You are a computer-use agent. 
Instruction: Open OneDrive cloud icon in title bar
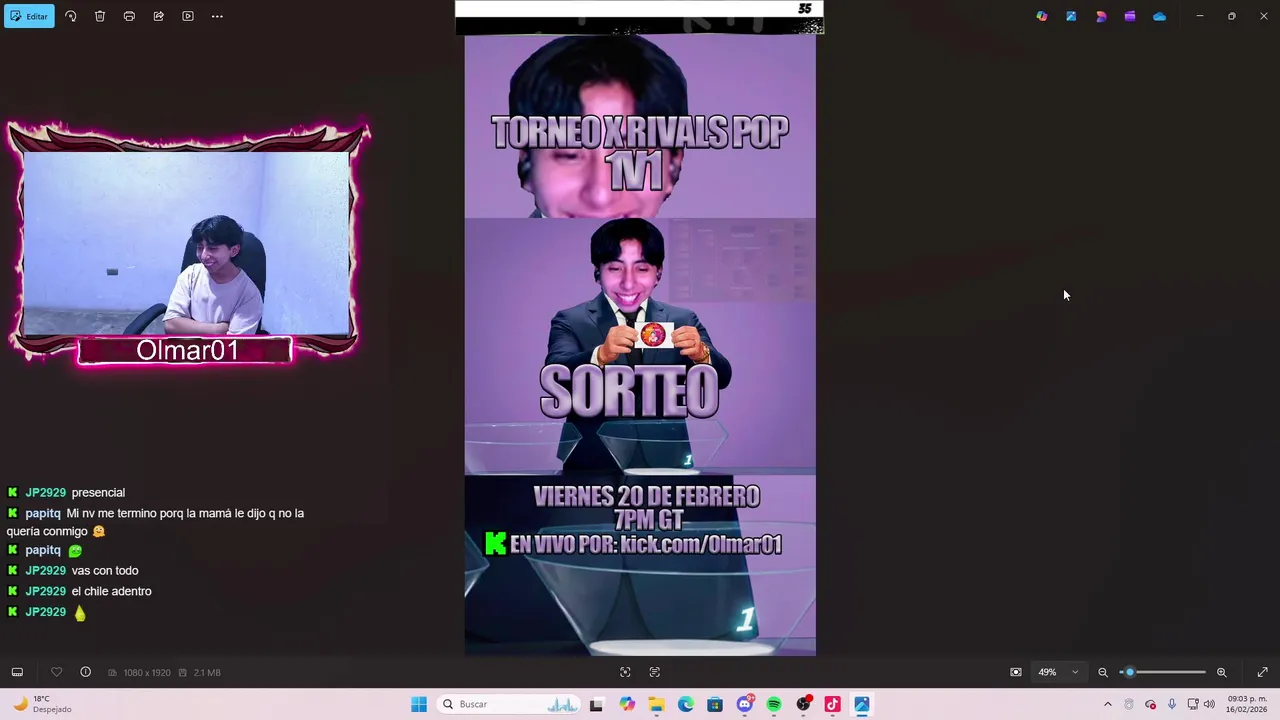[x=1159, y=16]
